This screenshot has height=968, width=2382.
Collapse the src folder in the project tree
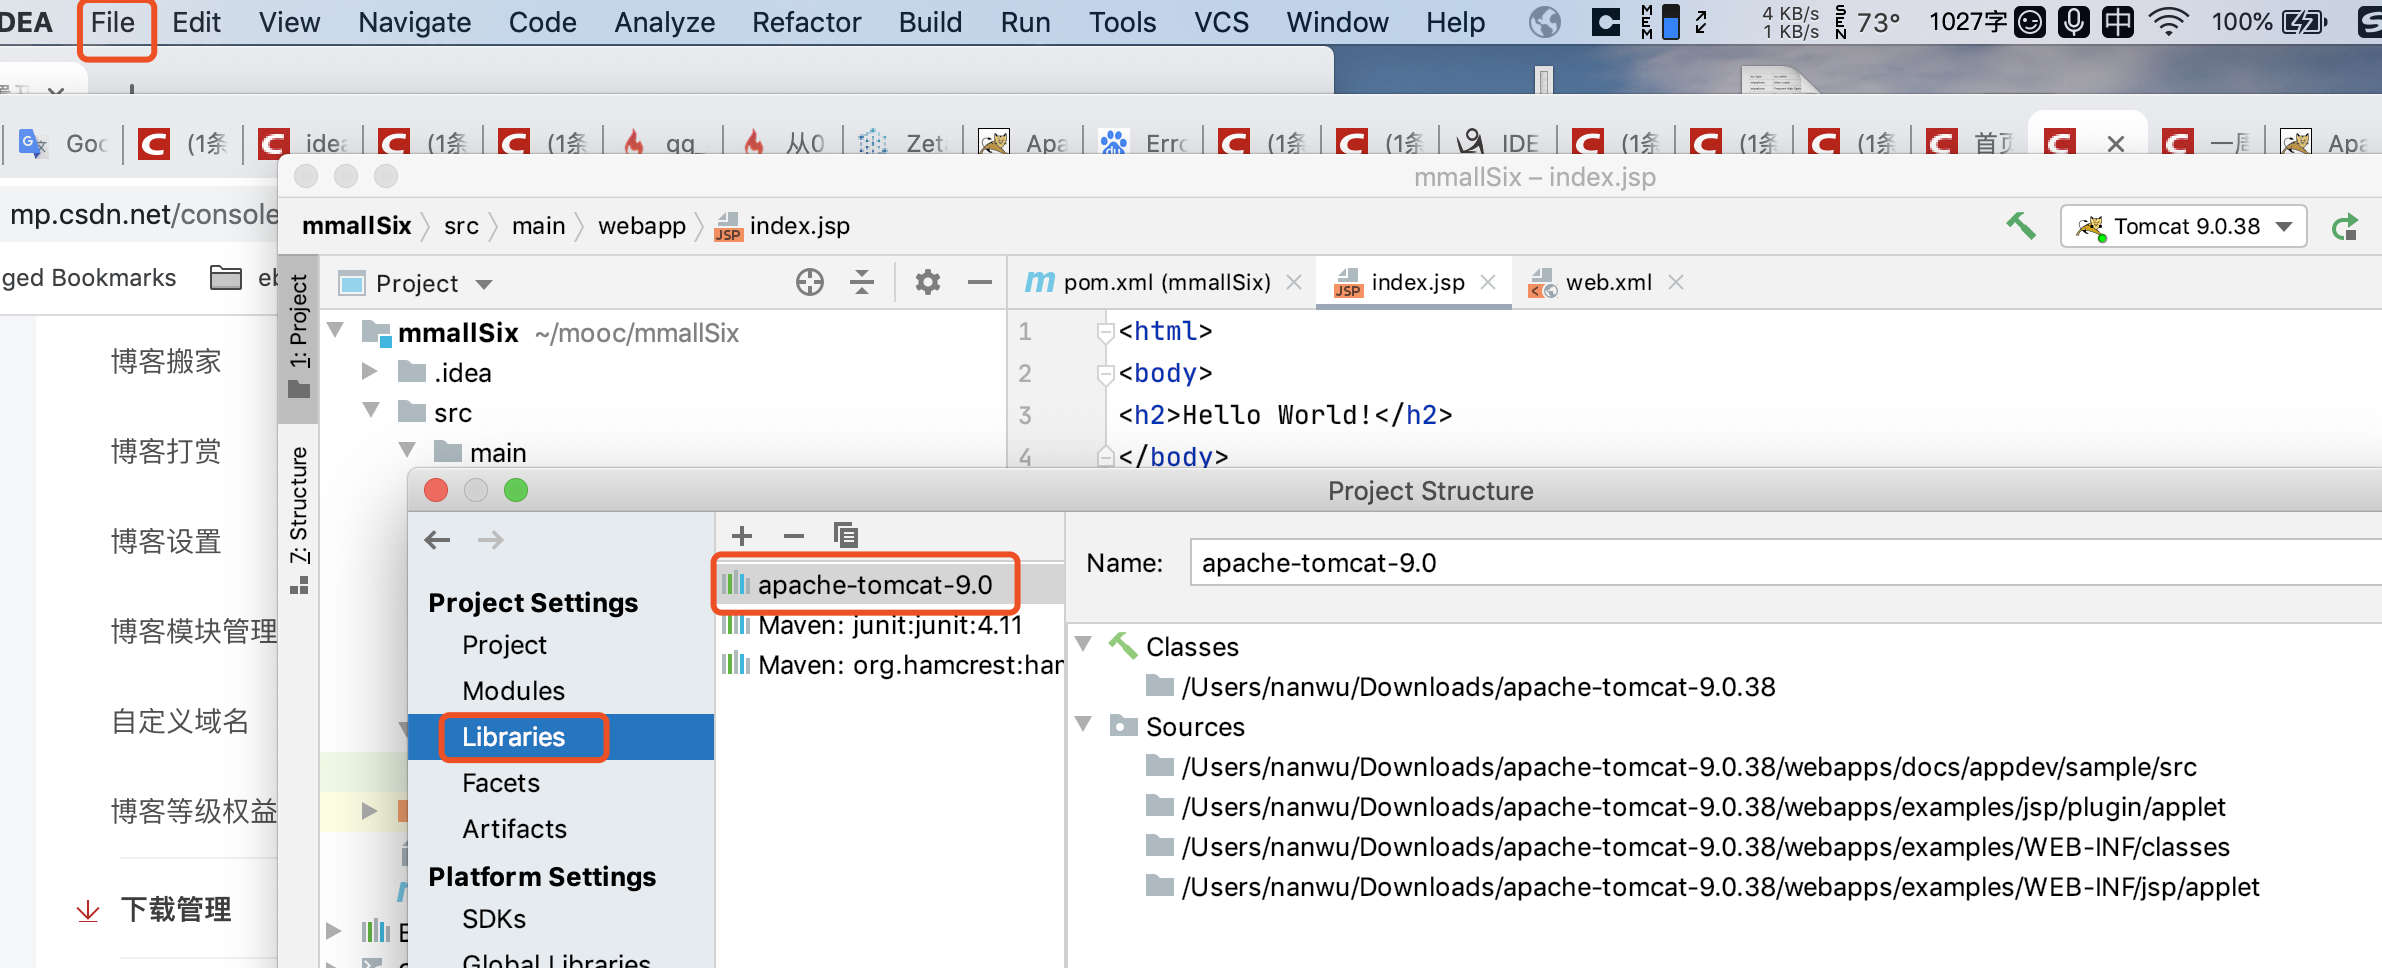click(x=373, y=411)
